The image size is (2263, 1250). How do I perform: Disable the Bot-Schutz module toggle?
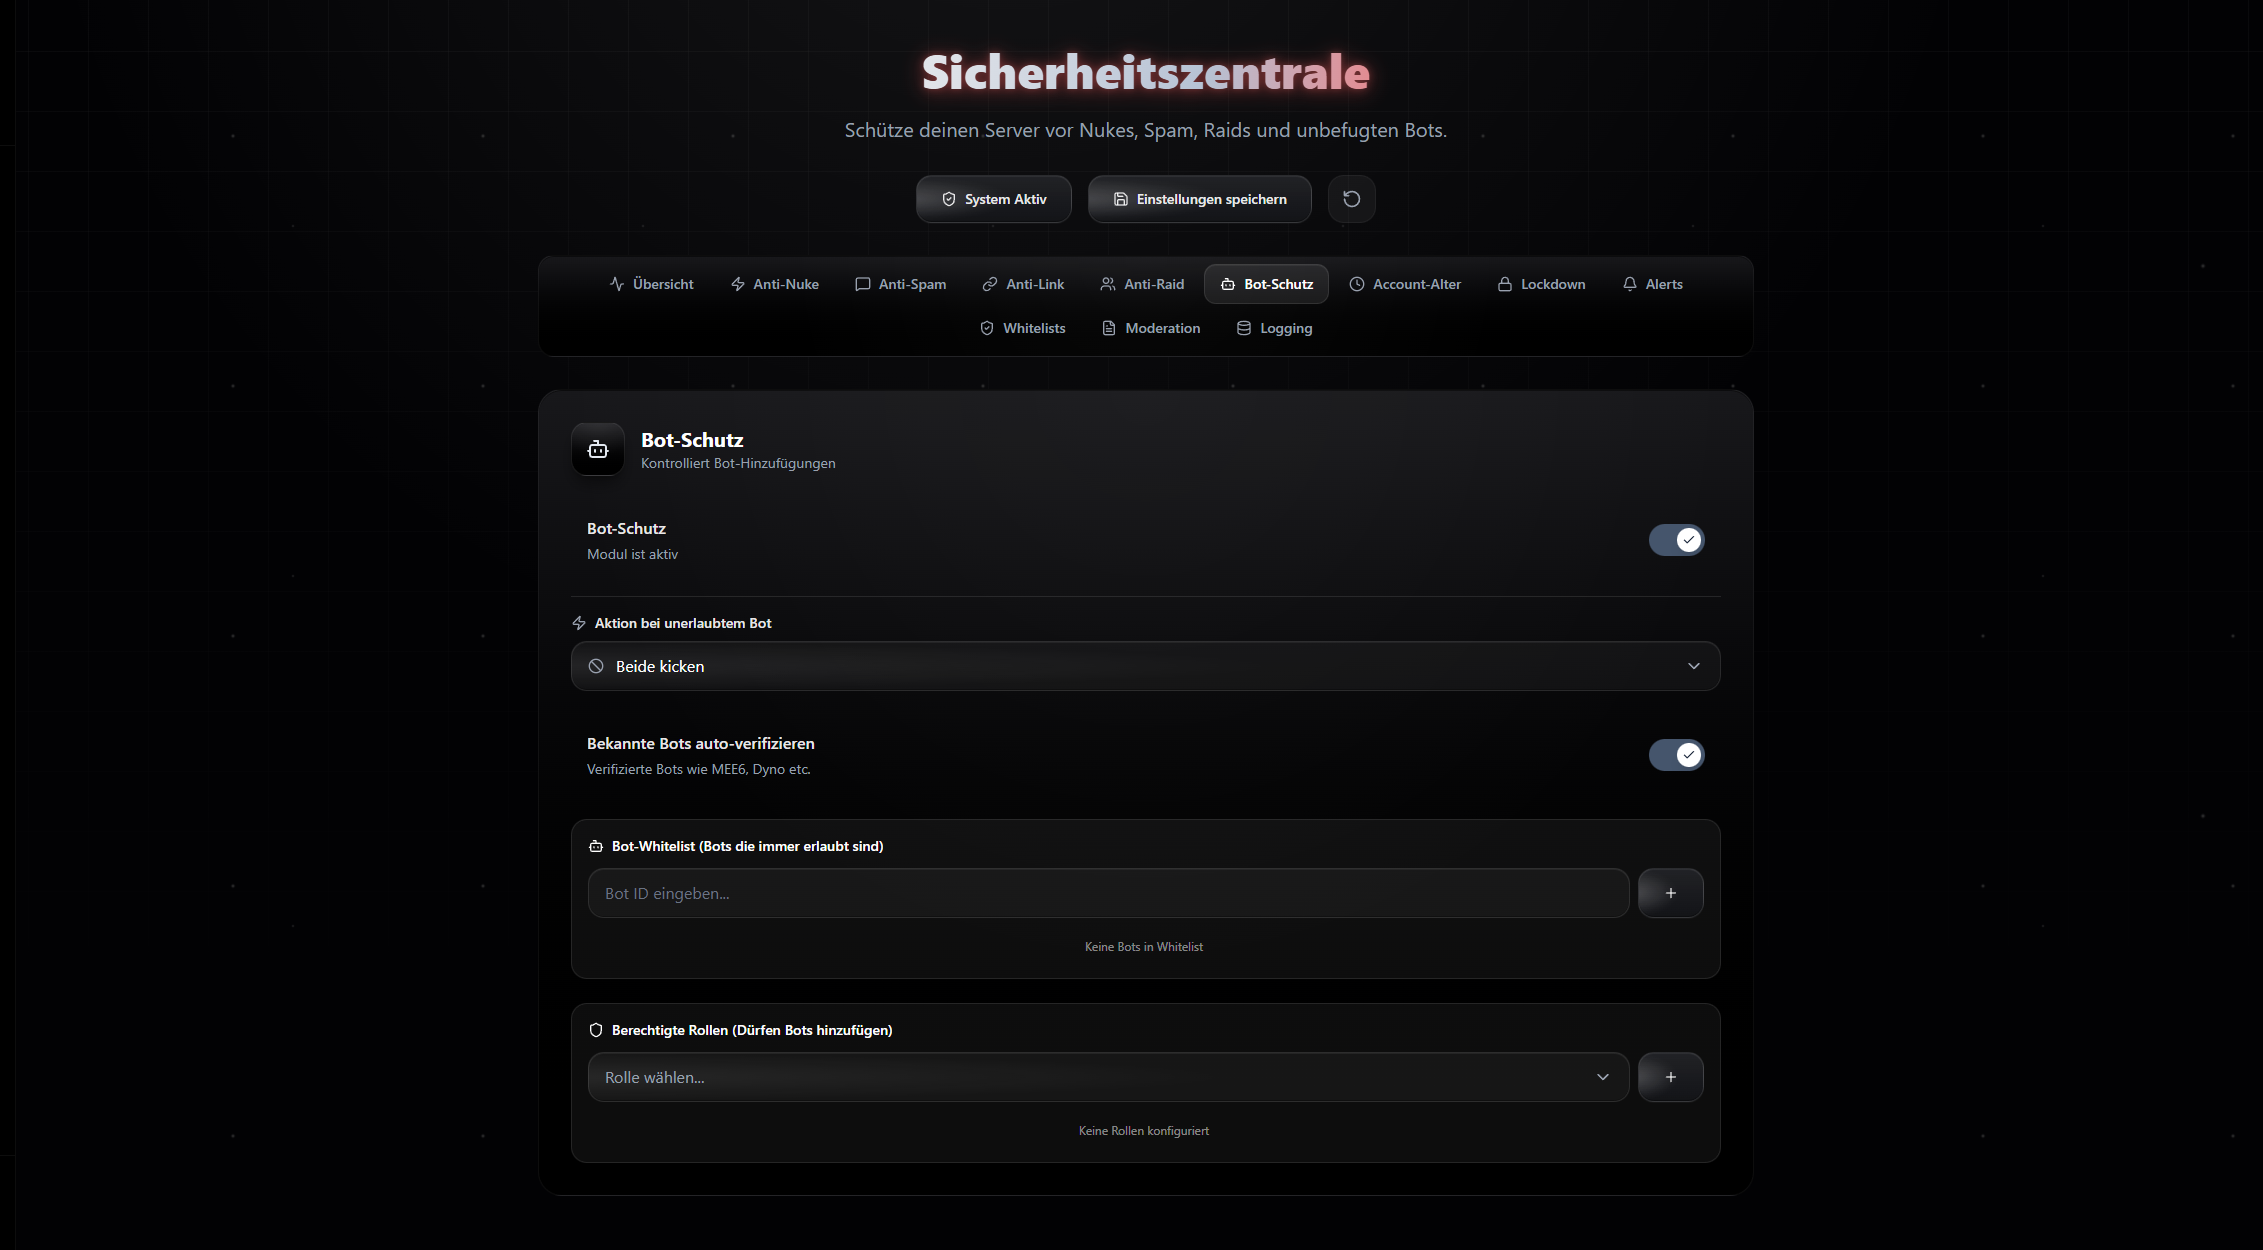pyautogui.click(x=1676, y=539)
